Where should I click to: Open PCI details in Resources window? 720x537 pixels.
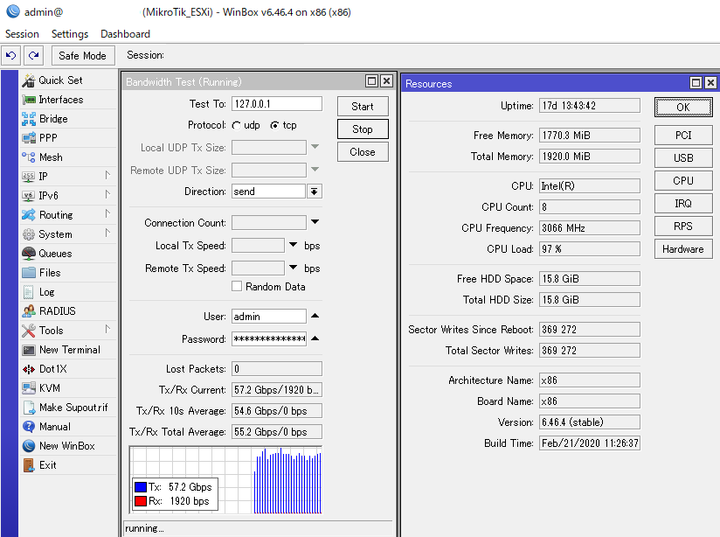683,136
